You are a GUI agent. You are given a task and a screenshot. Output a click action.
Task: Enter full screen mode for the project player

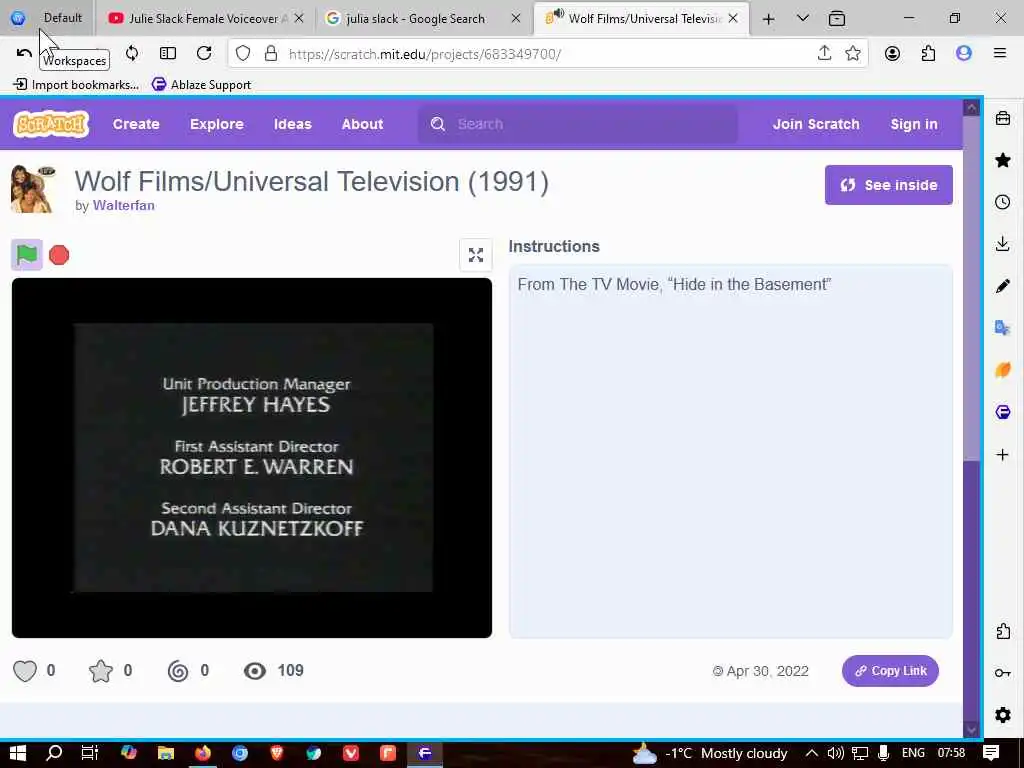click(475, 255)
